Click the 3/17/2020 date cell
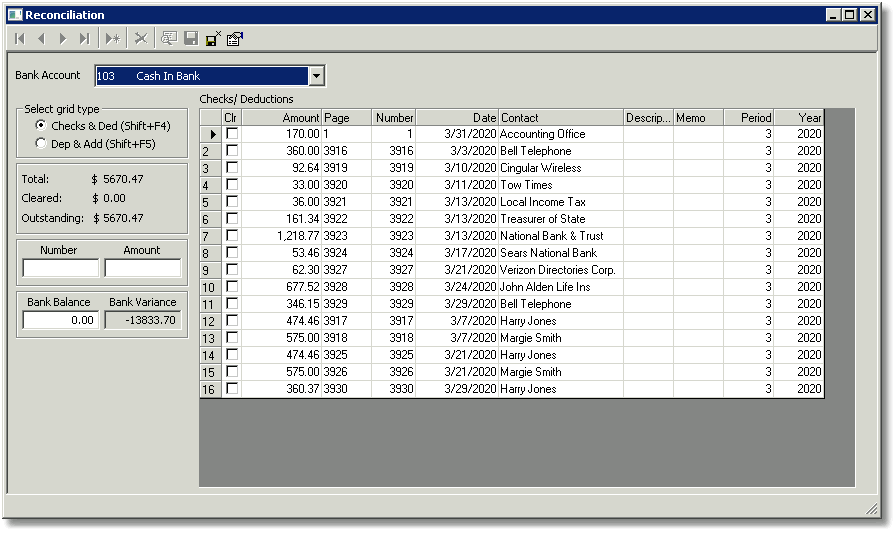The height and width of the screenshot is (533, 896). coord(457,253)
